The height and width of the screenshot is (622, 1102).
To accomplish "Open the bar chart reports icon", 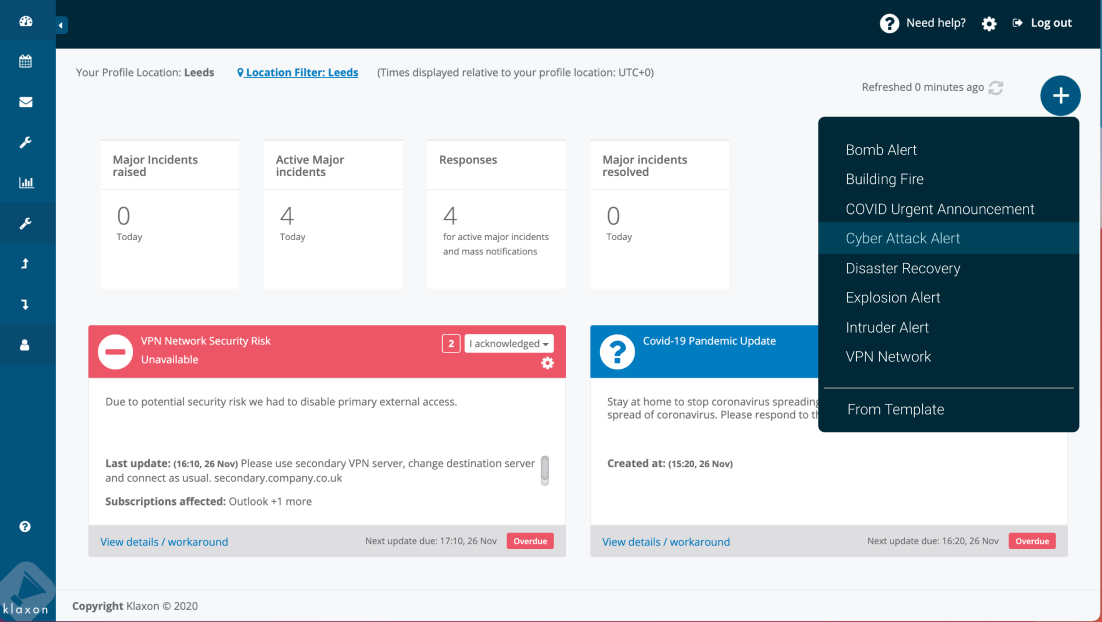I will (26, 183).
